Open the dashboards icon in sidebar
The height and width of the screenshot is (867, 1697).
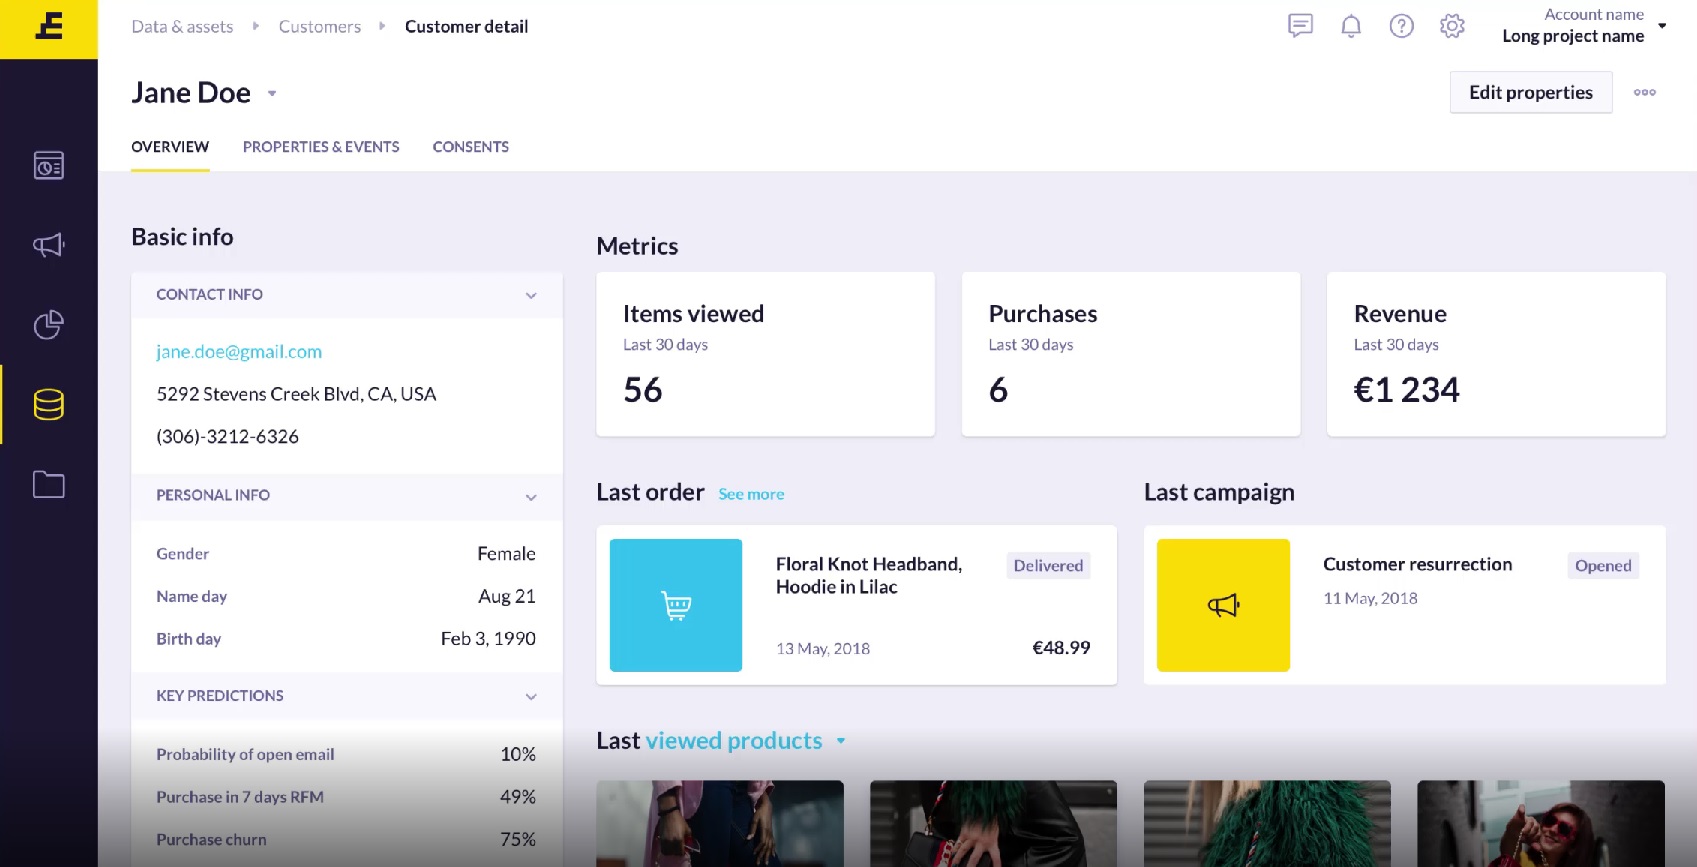pos(48,165)
